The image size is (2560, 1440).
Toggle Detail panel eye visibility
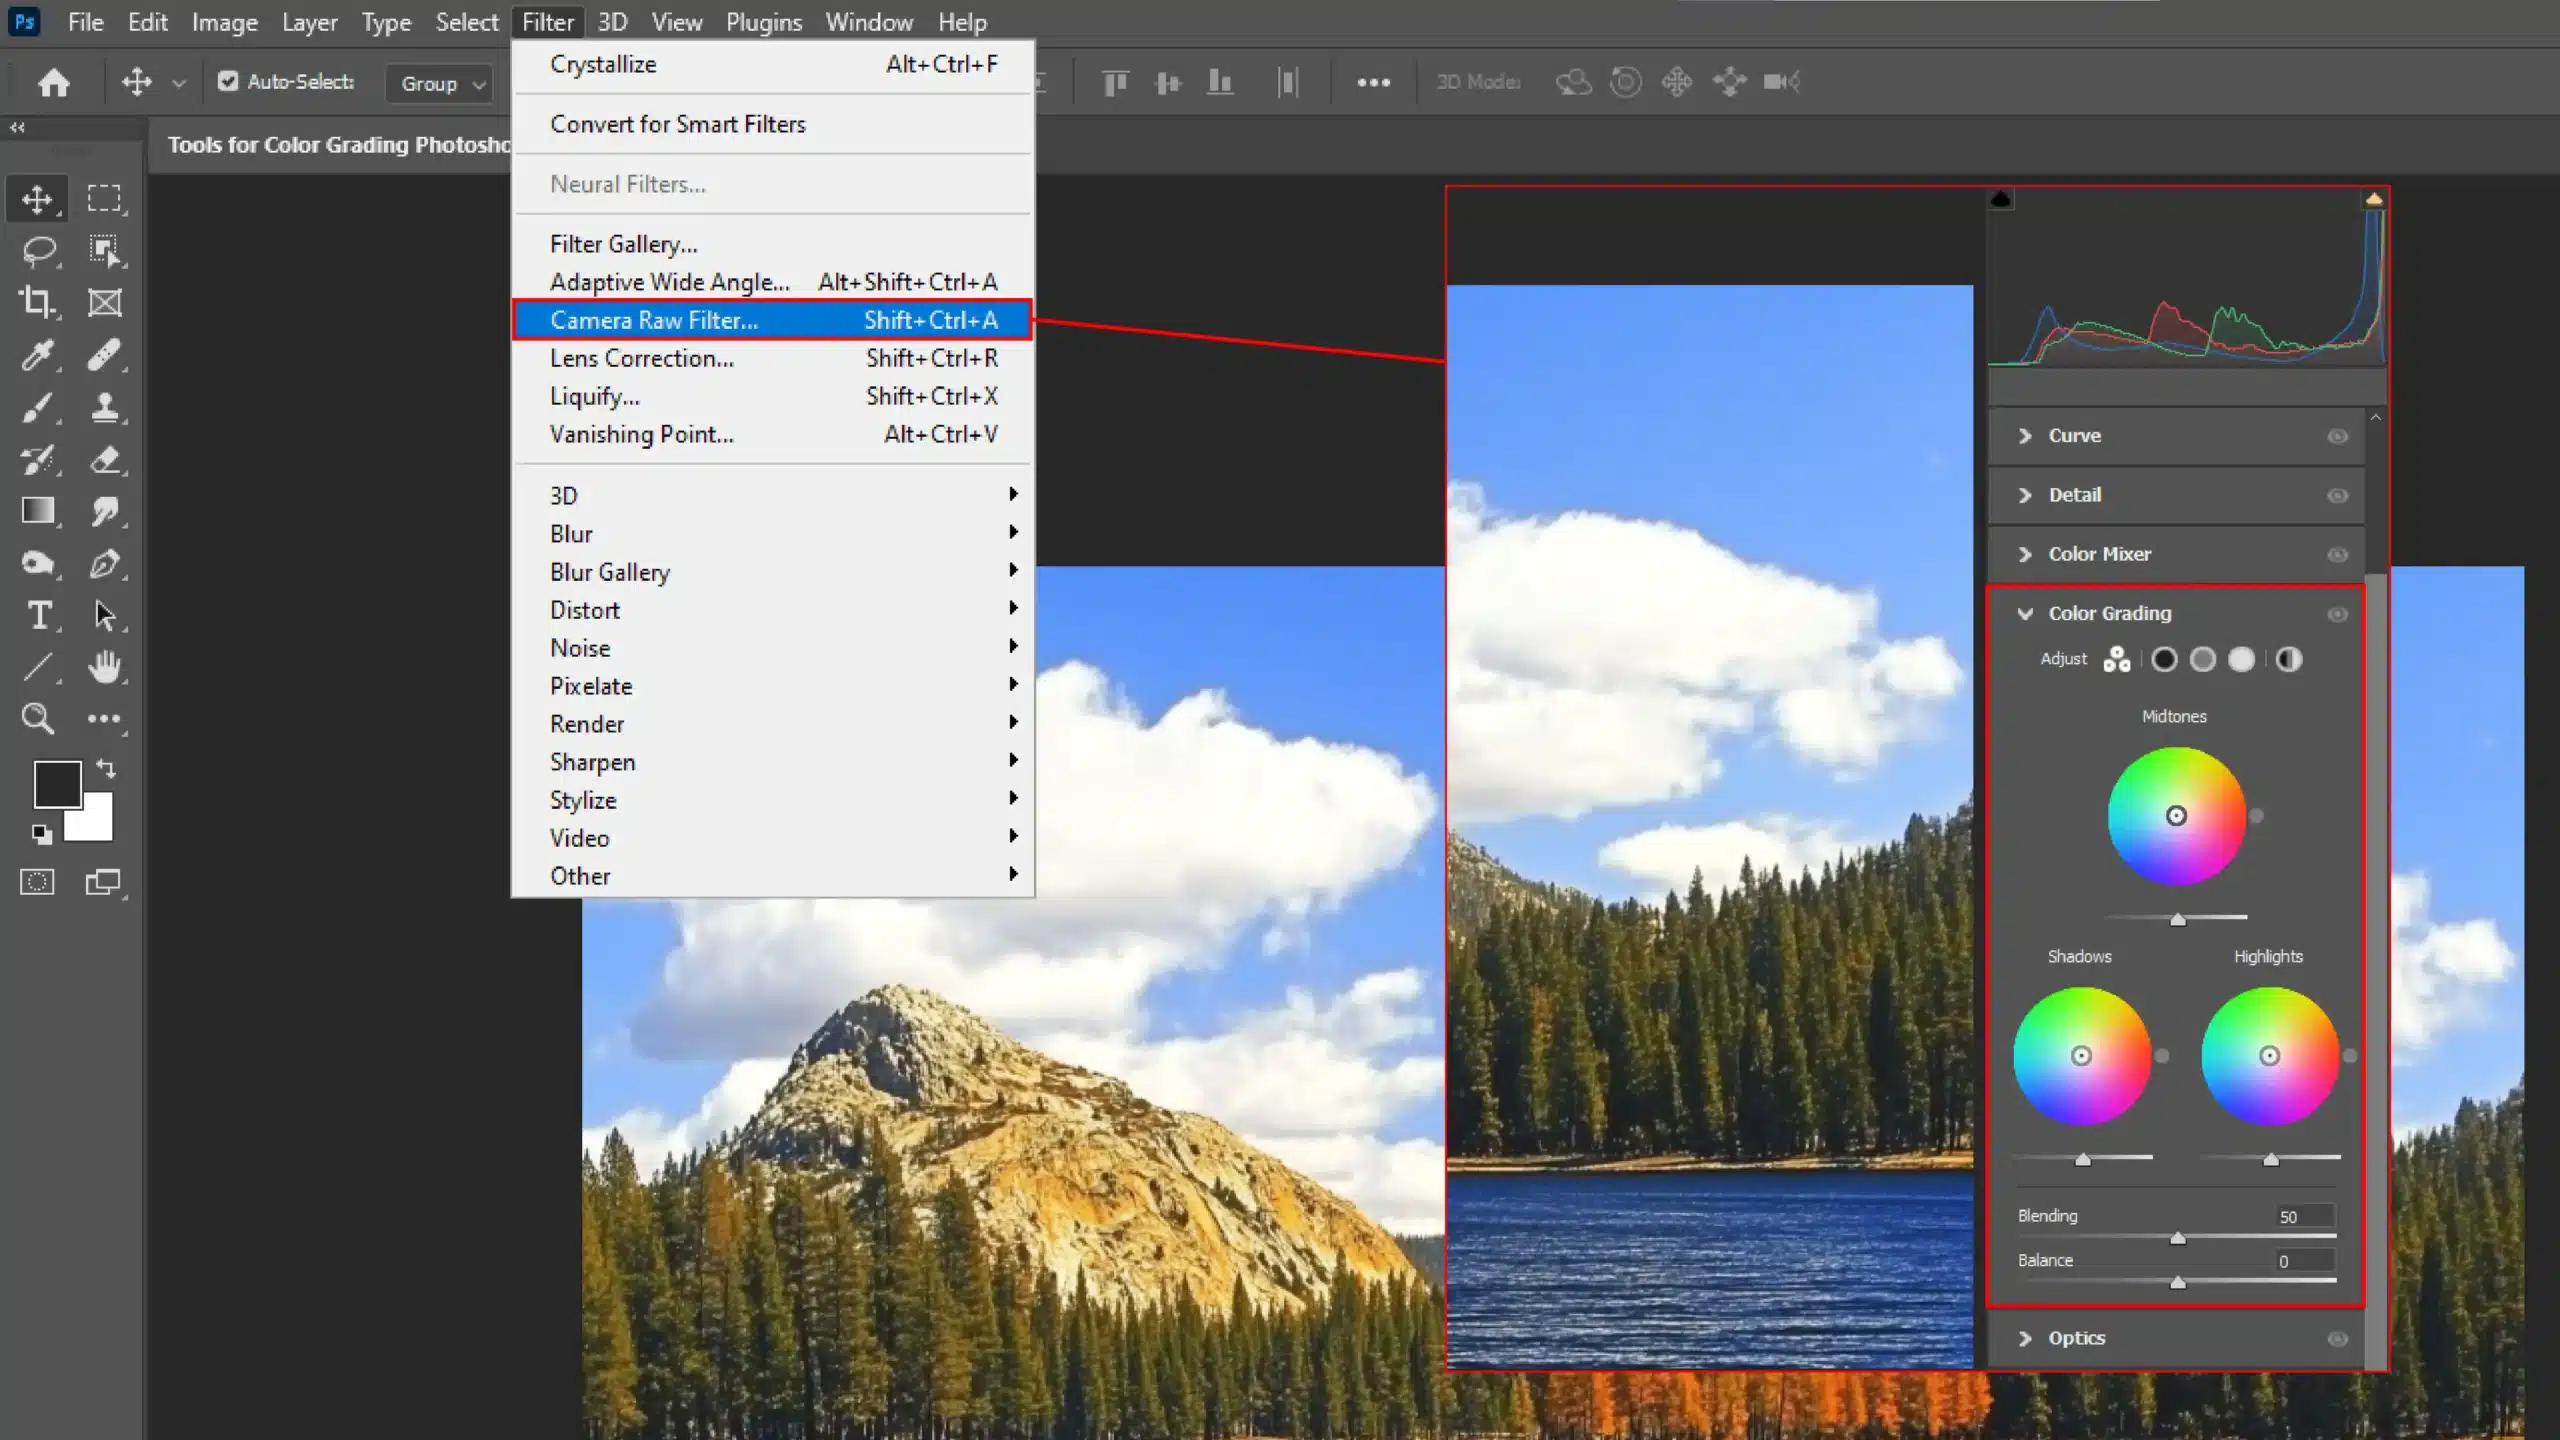[2337, 496]
